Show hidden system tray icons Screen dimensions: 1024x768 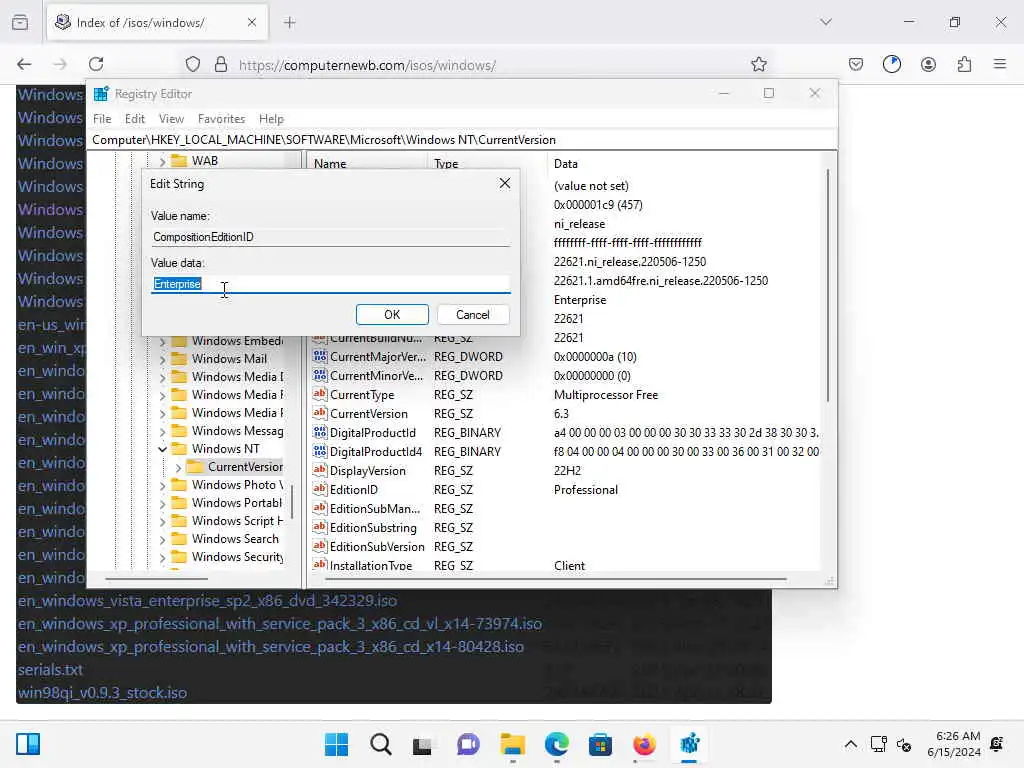[x=850, y=744]
